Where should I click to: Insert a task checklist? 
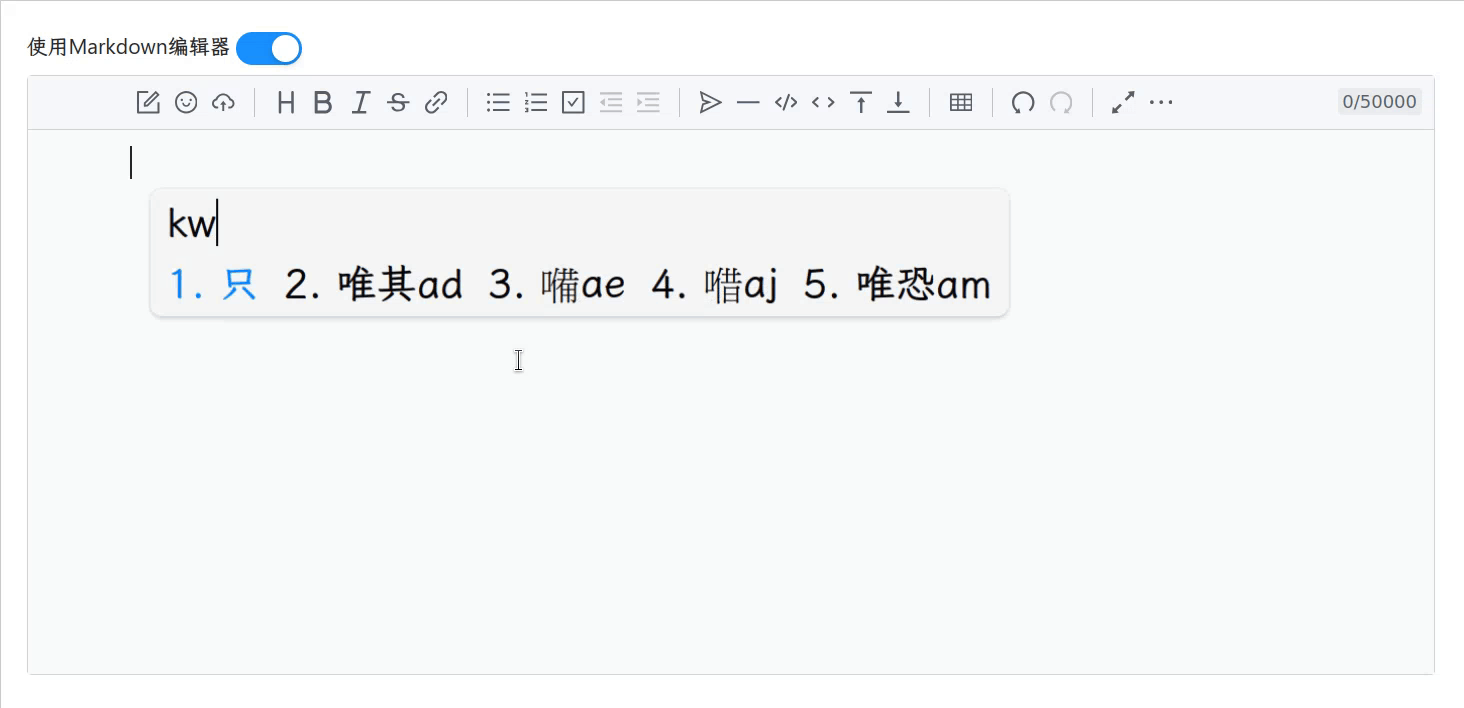[573, 102]
